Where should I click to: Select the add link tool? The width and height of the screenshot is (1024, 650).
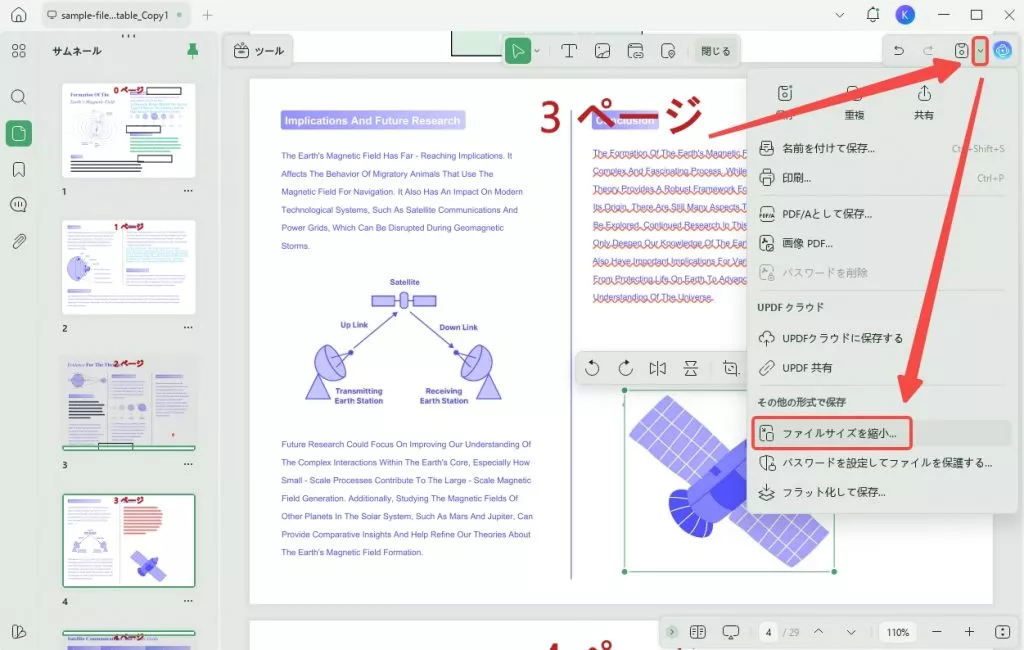coord(635,51)
